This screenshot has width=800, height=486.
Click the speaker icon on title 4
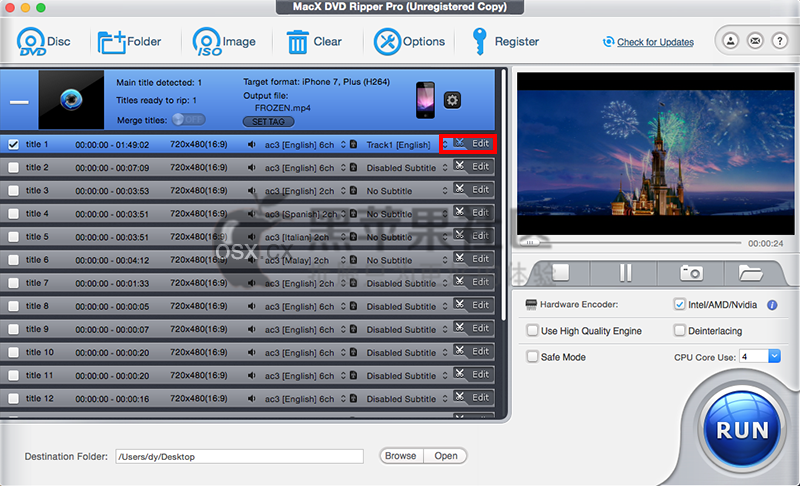[x=252, y=214]
